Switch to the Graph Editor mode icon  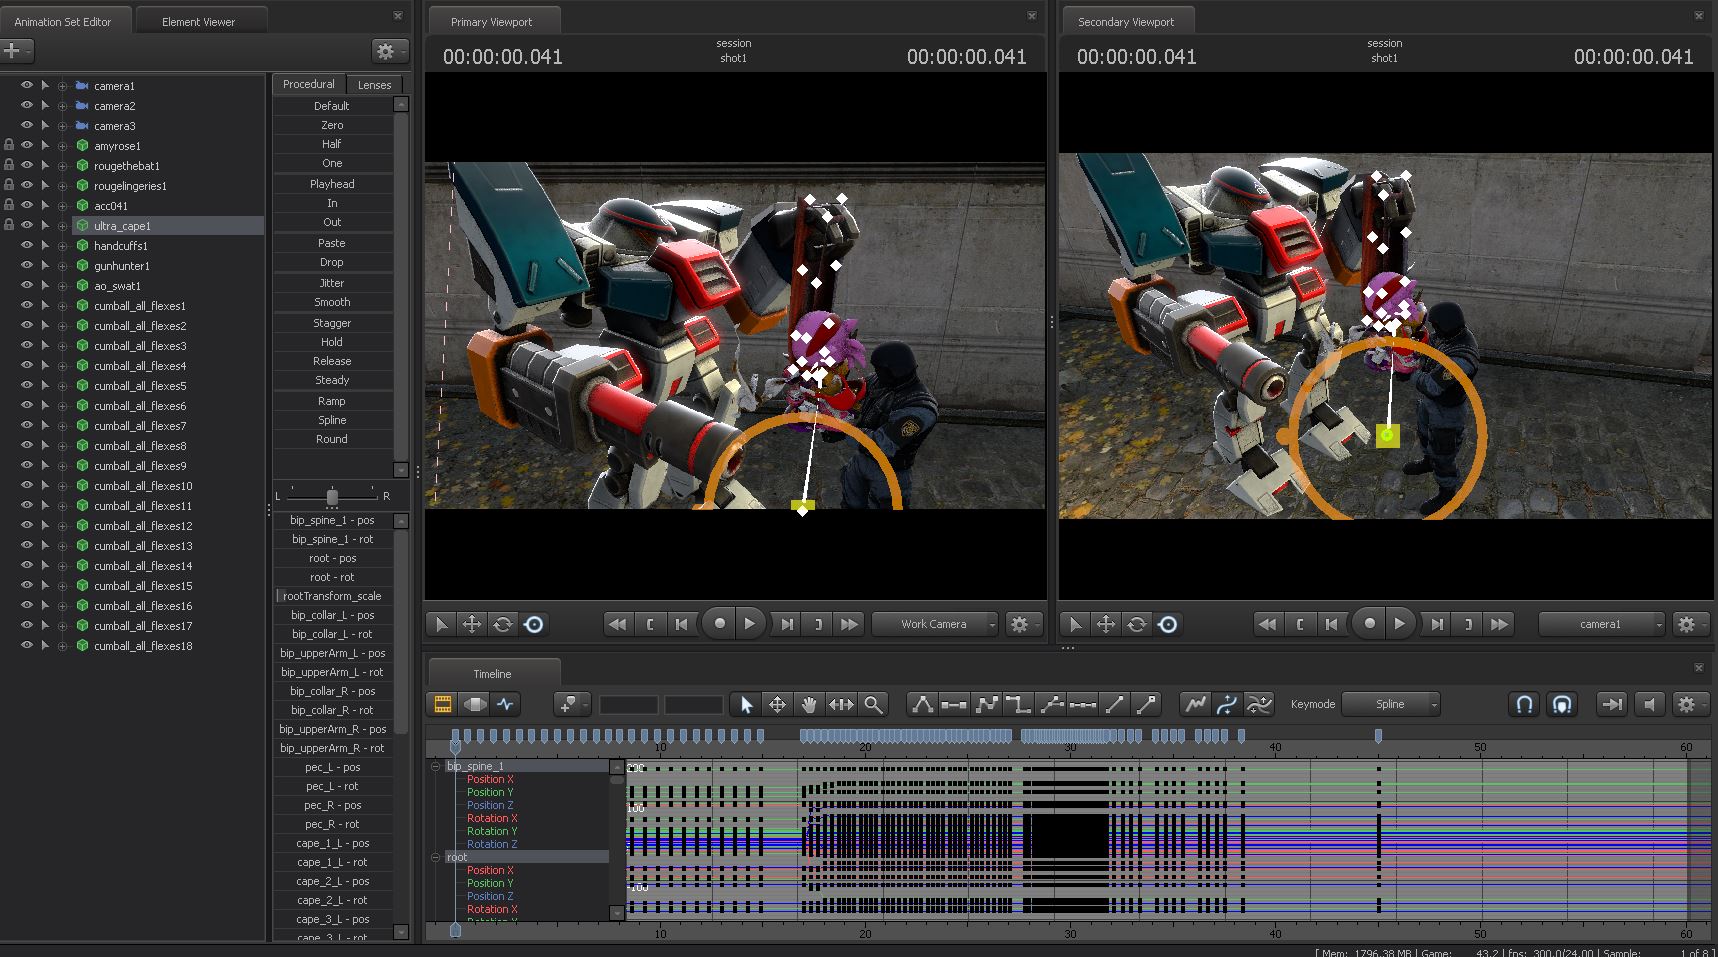tap(506, 704)
